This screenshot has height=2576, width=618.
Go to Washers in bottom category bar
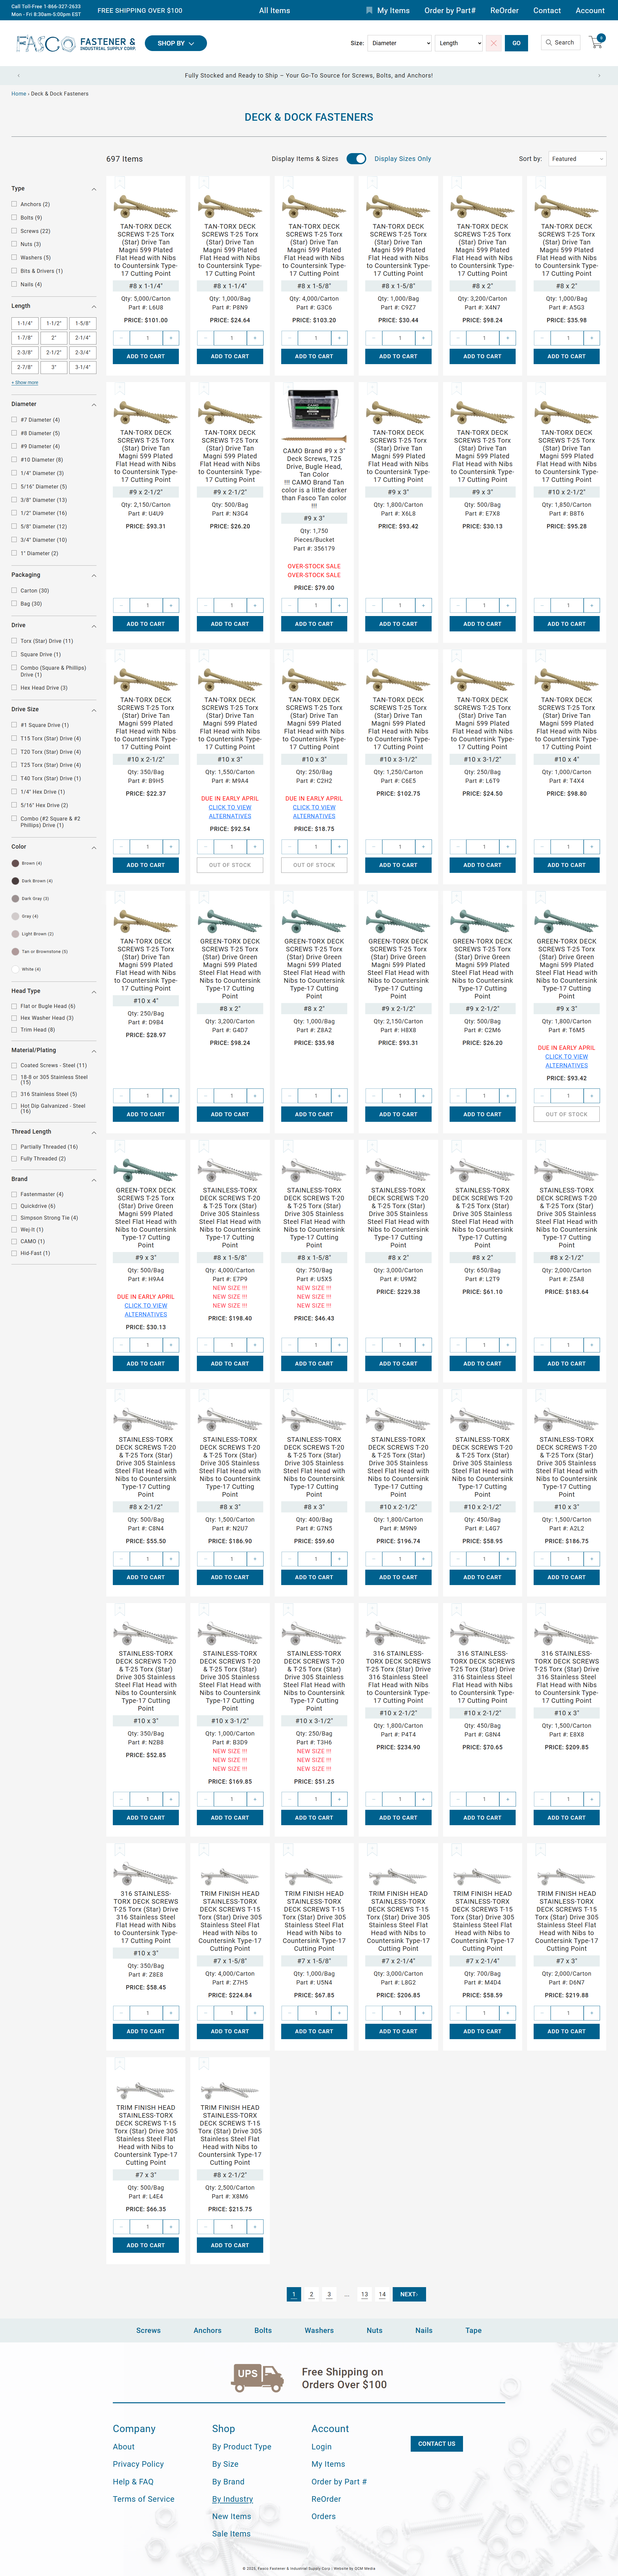tap(319, 2330)
